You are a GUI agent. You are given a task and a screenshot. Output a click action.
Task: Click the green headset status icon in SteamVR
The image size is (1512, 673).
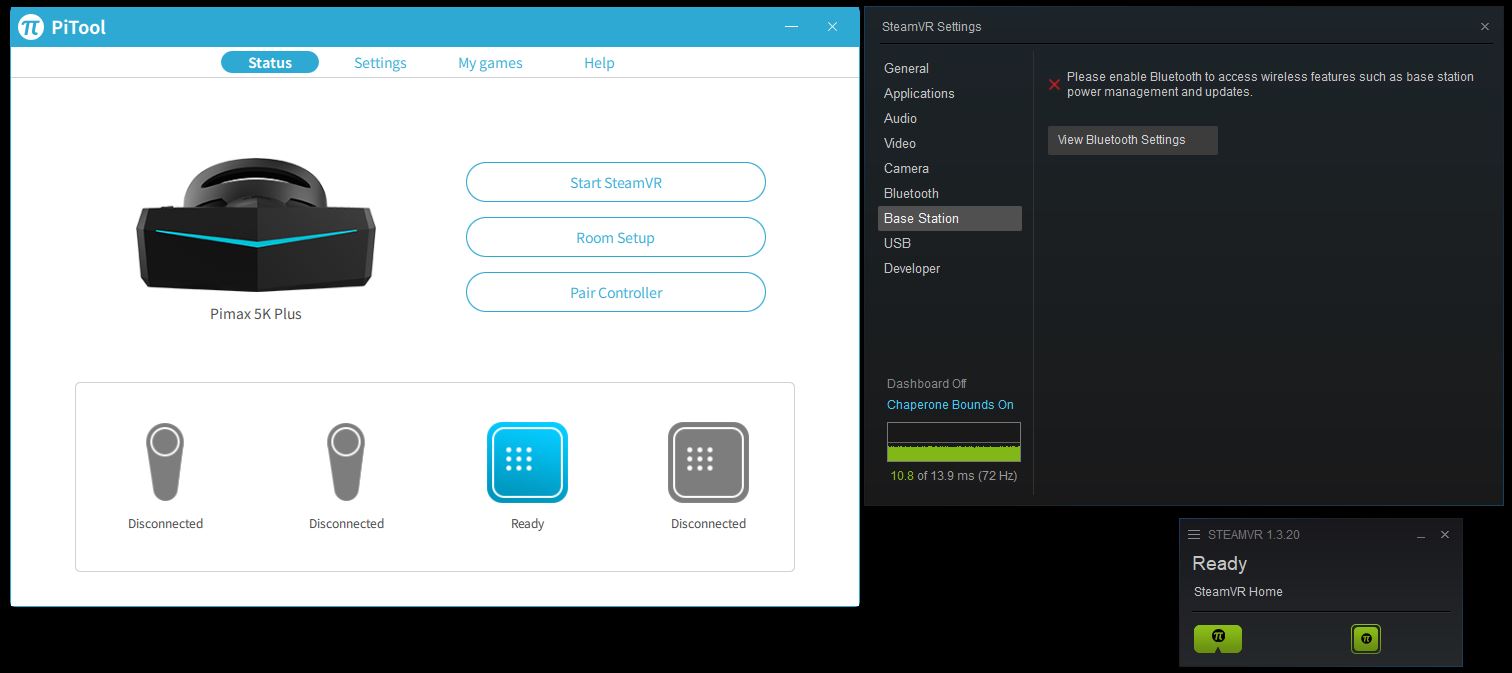(x=1218, y=639)
